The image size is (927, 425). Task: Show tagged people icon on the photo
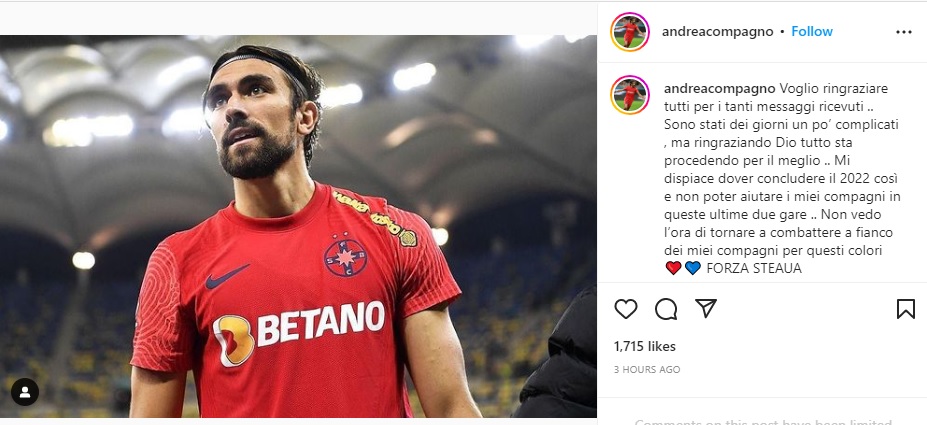coord(25,391)
